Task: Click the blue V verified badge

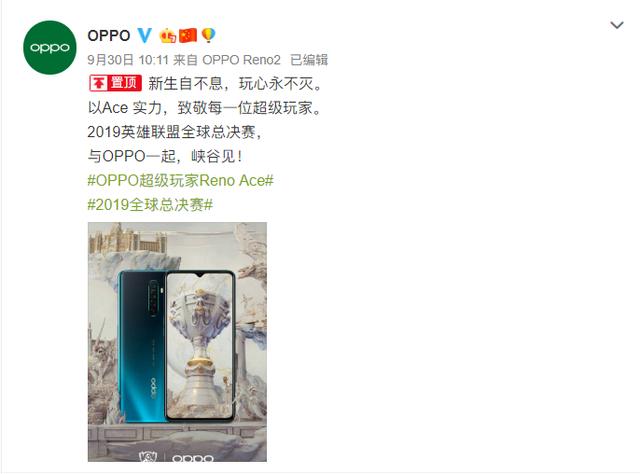Action: click(x=144, y=36)
